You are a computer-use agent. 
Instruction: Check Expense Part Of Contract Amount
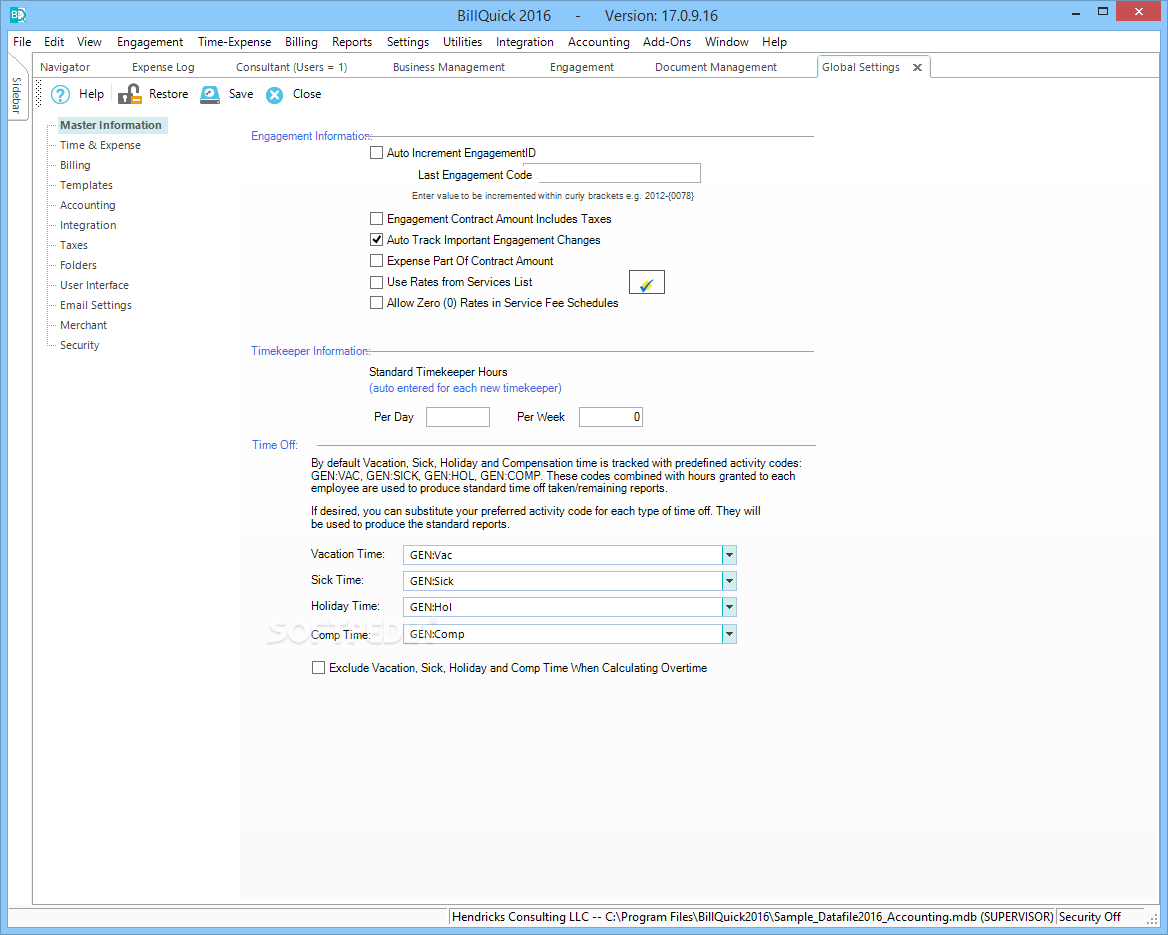(376, 261)
